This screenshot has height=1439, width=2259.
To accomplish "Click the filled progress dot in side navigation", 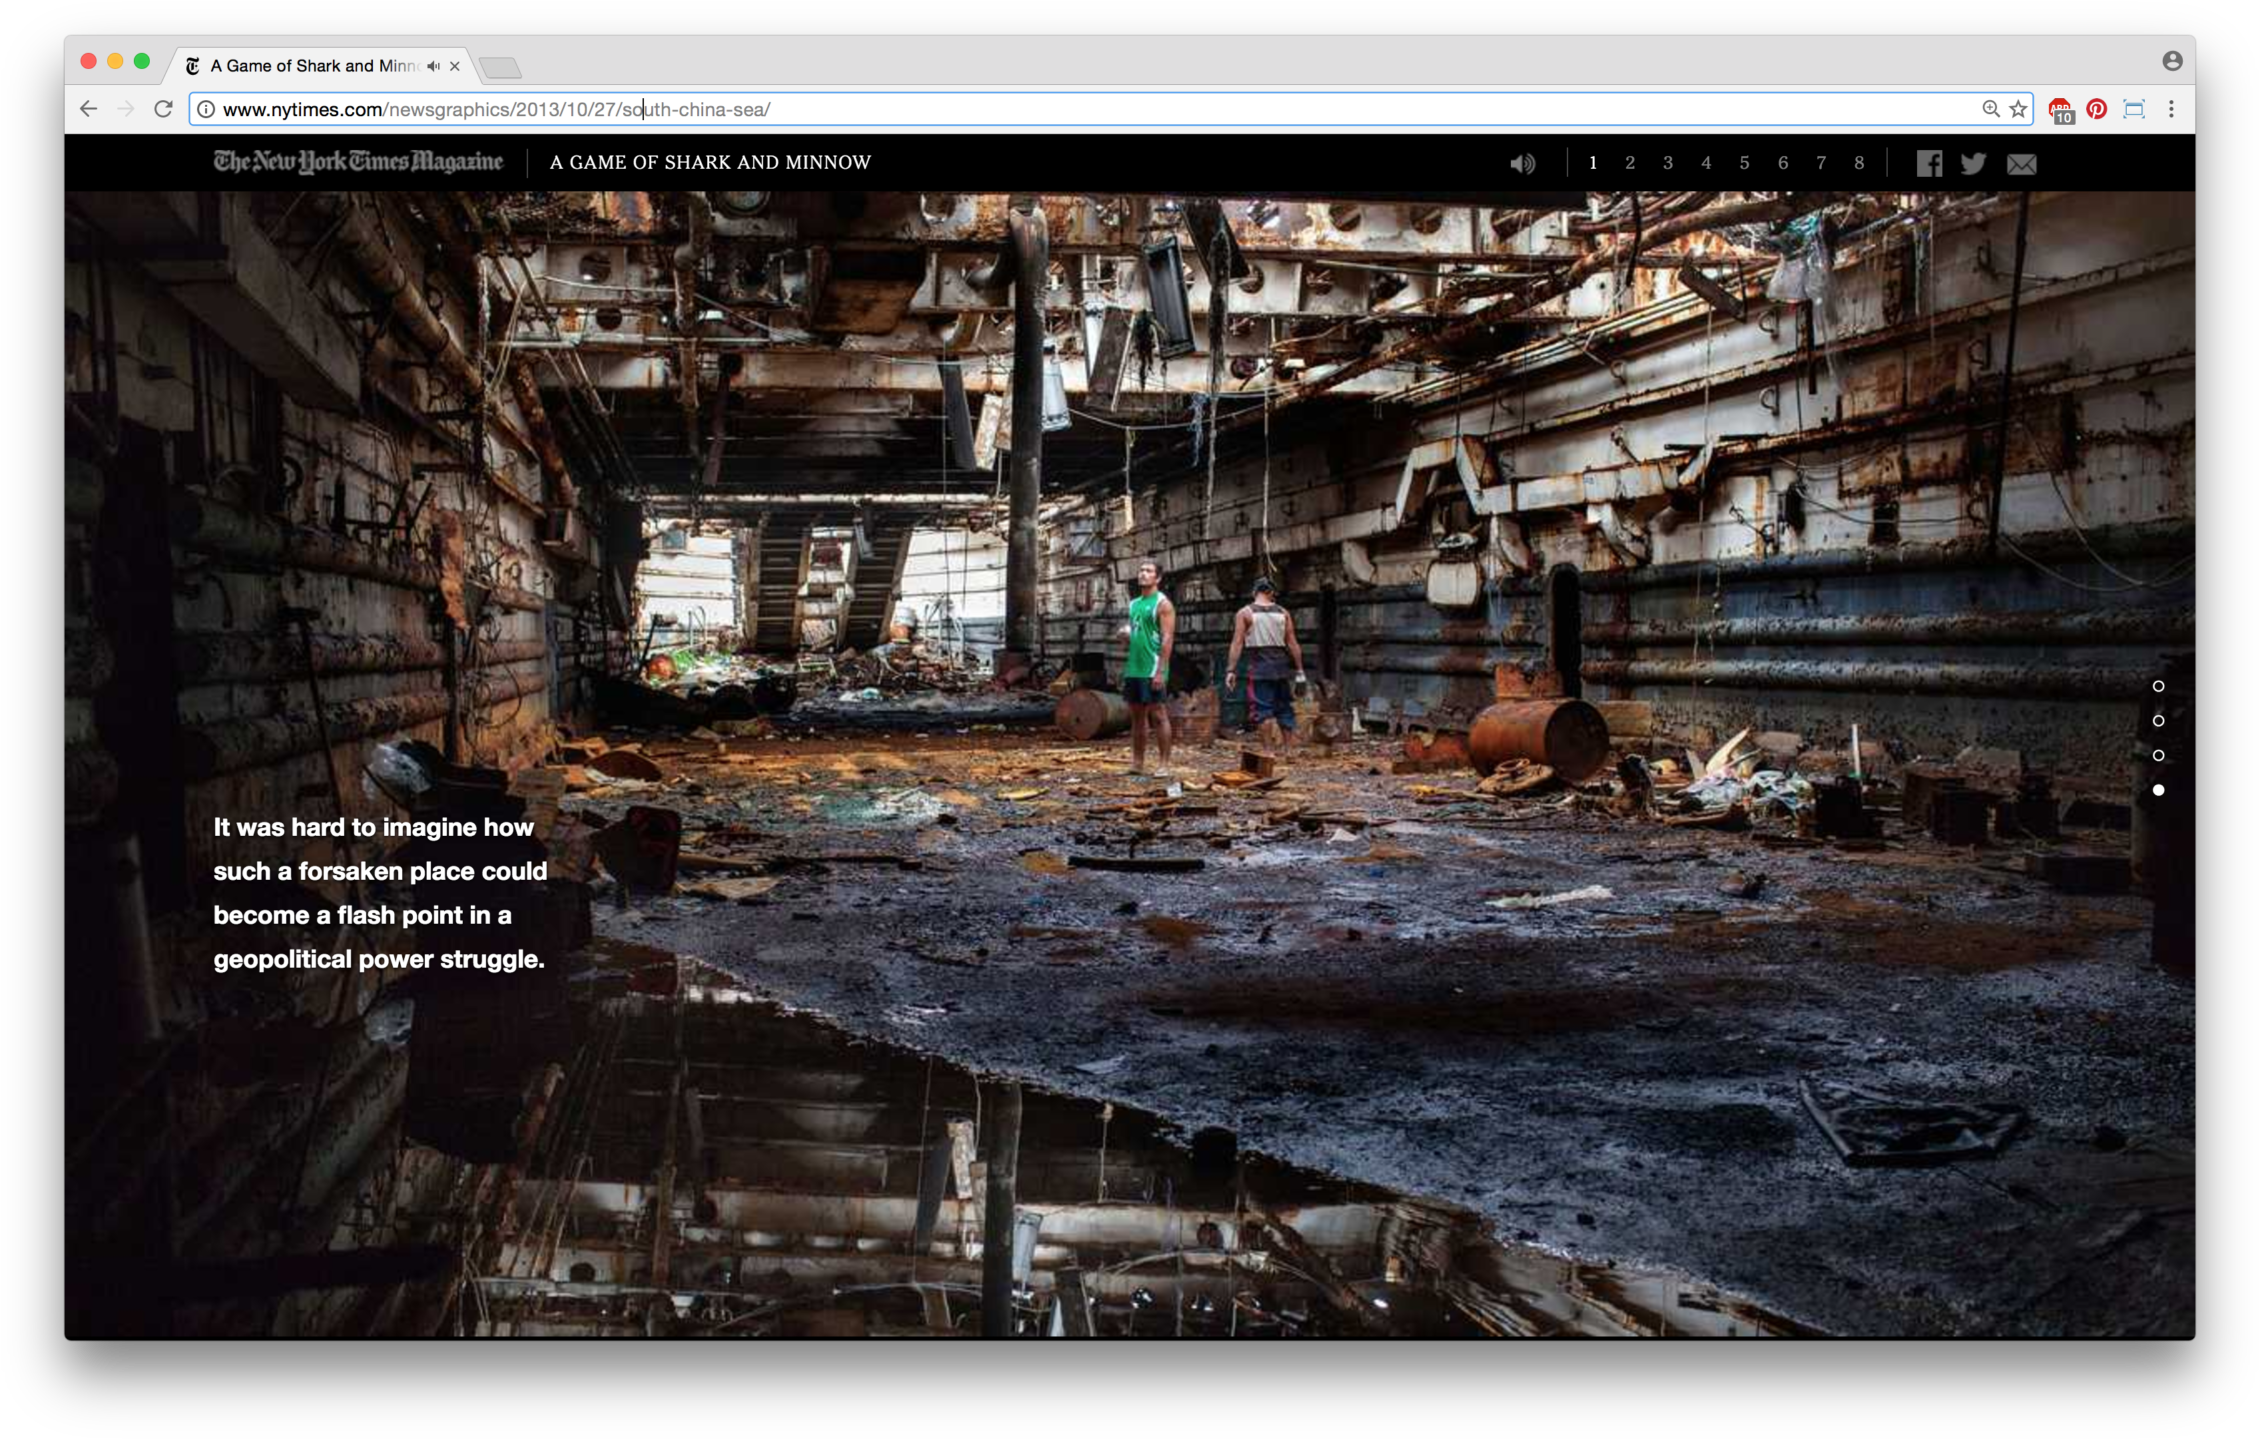I will tap(2157, 790).
